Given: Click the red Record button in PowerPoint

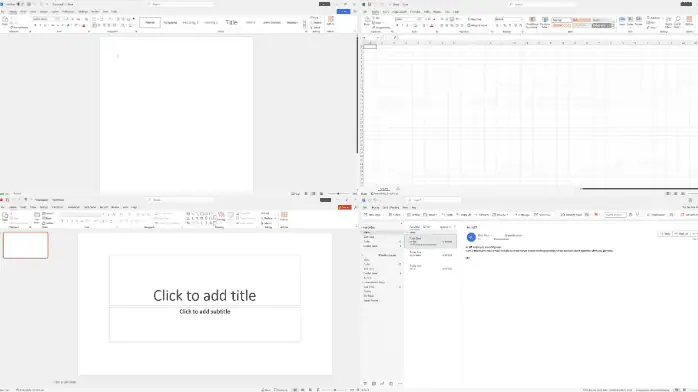Looking at the screenshot, I should pos(345,207).
